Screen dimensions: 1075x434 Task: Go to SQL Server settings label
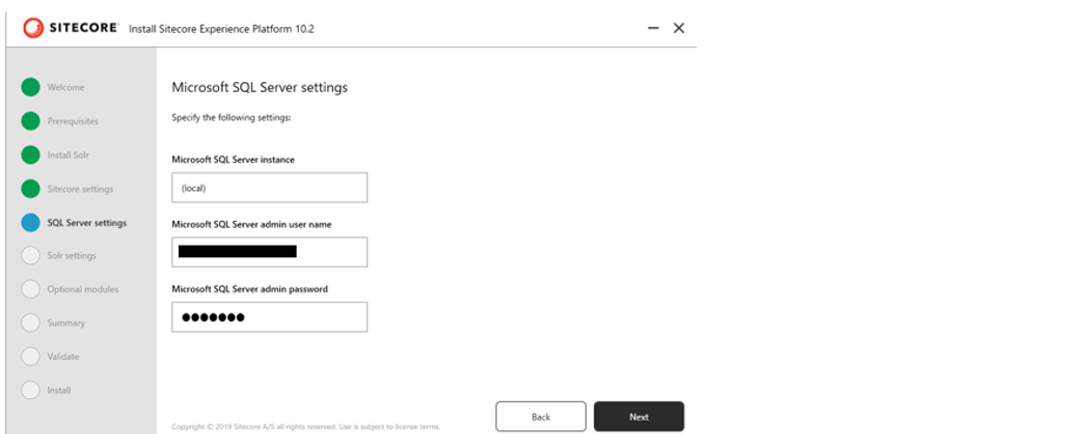[87, 223]
